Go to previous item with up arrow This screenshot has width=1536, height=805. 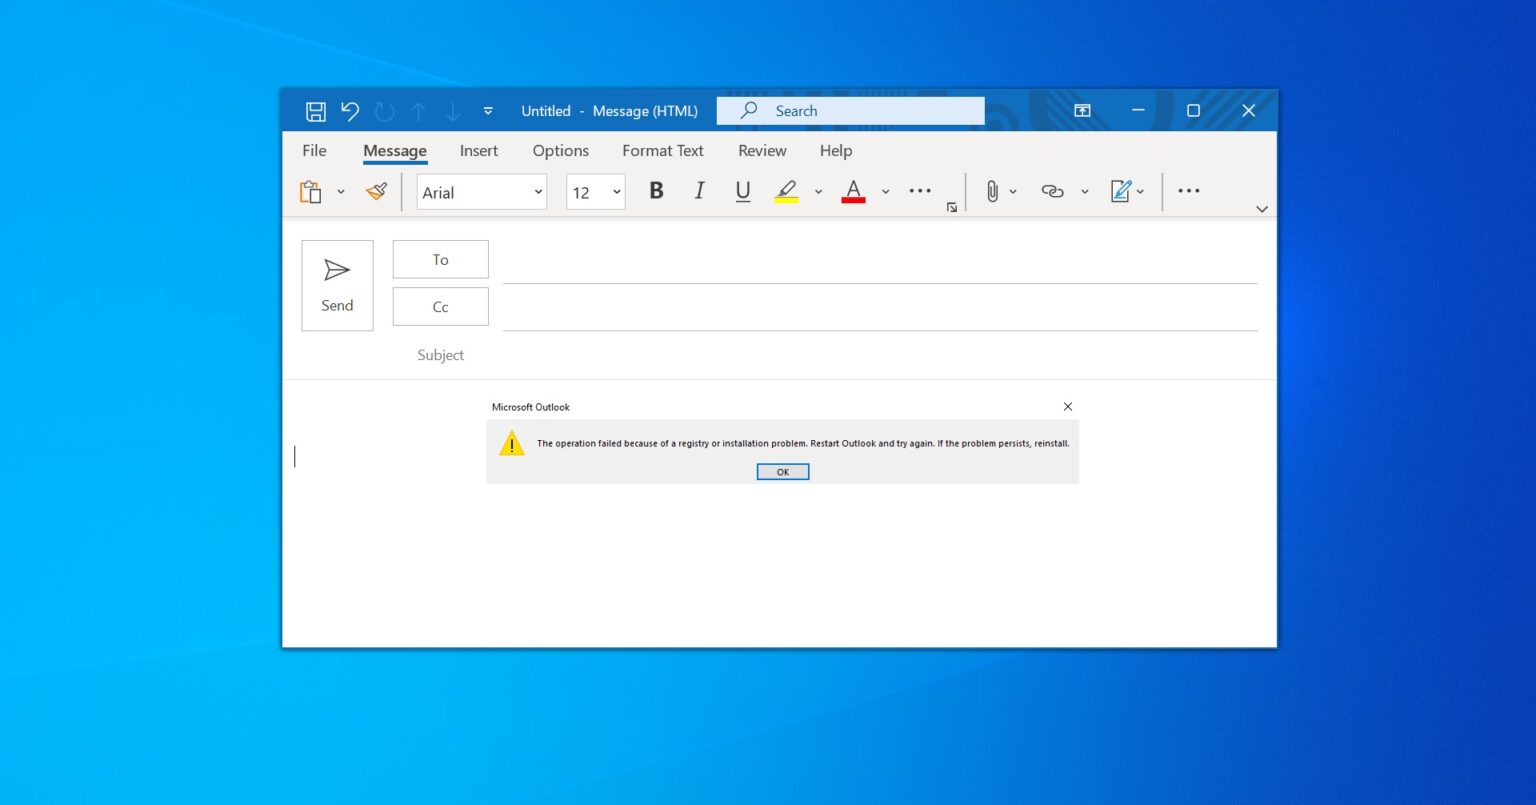point(419,111)
